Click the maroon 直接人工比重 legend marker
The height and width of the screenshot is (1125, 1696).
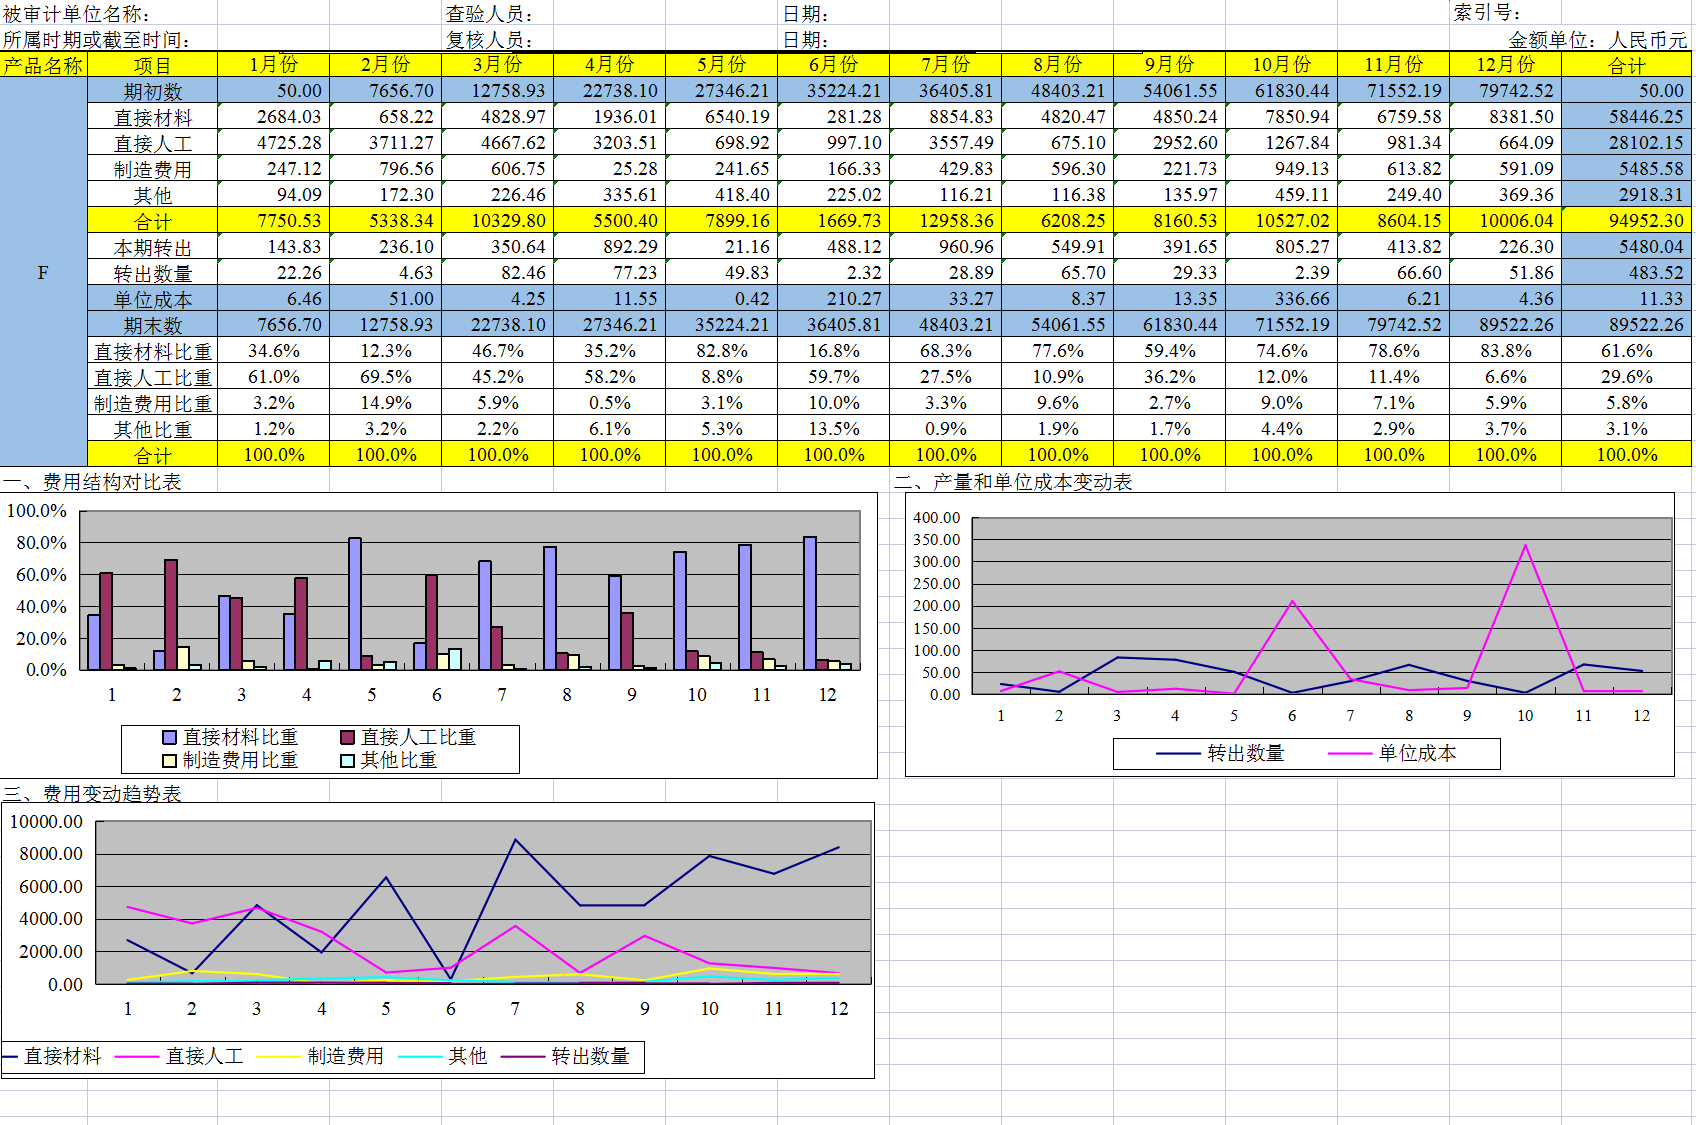[x=348, y=737]
